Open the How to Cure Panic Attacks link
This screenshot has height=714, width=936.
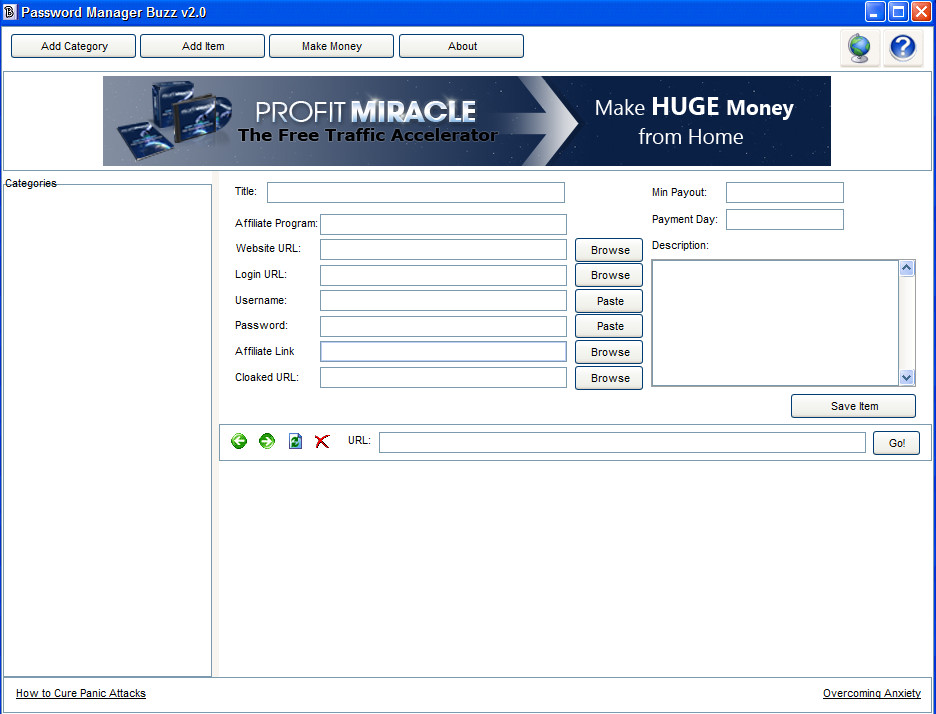tap(81, 693)
